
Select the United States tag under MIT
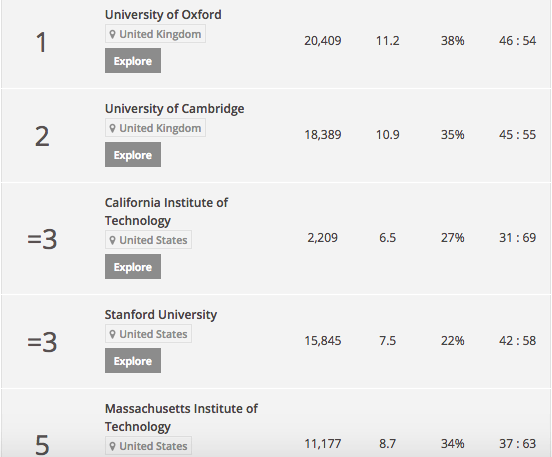point(148,446)
